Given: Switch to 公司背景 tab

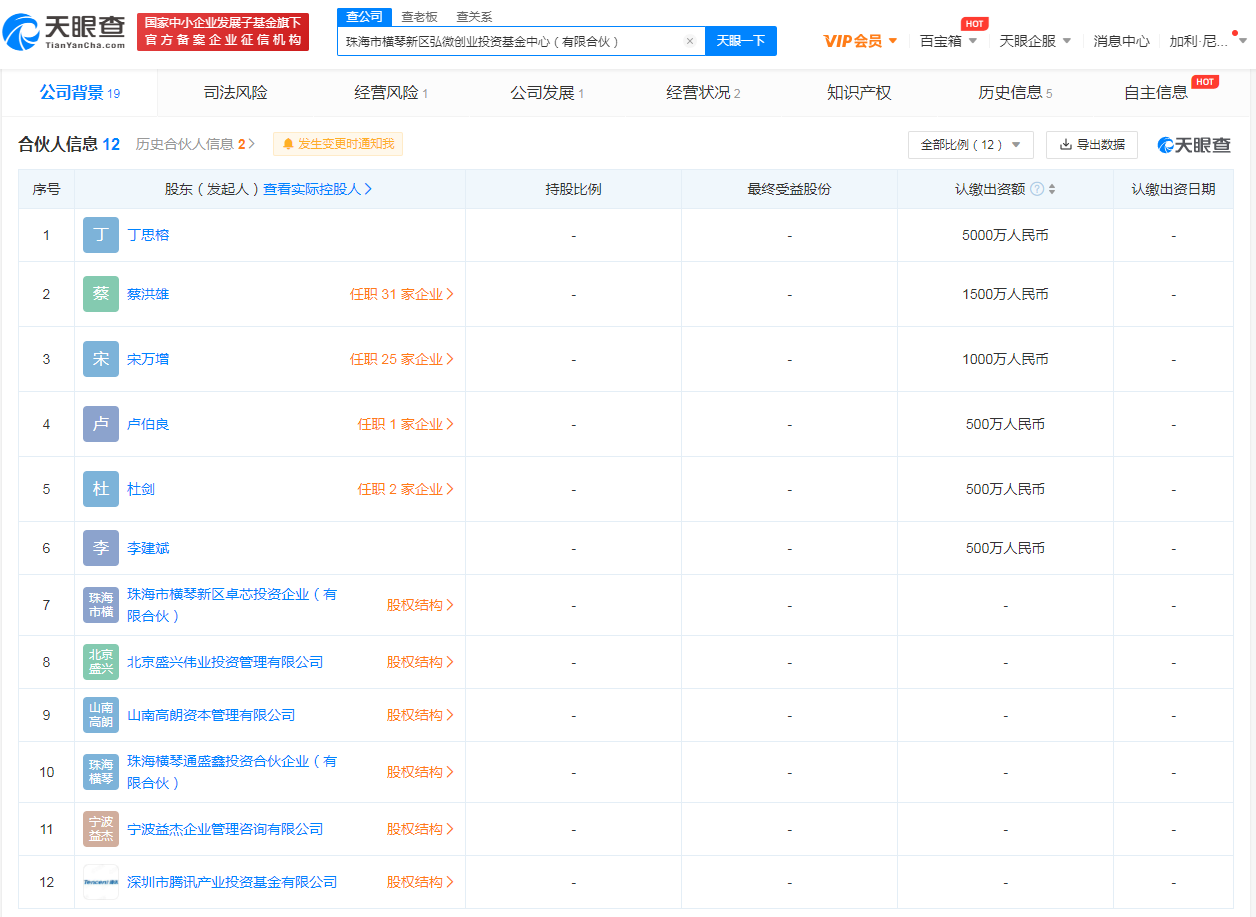Looking at the screenshot, I should 79,93.
